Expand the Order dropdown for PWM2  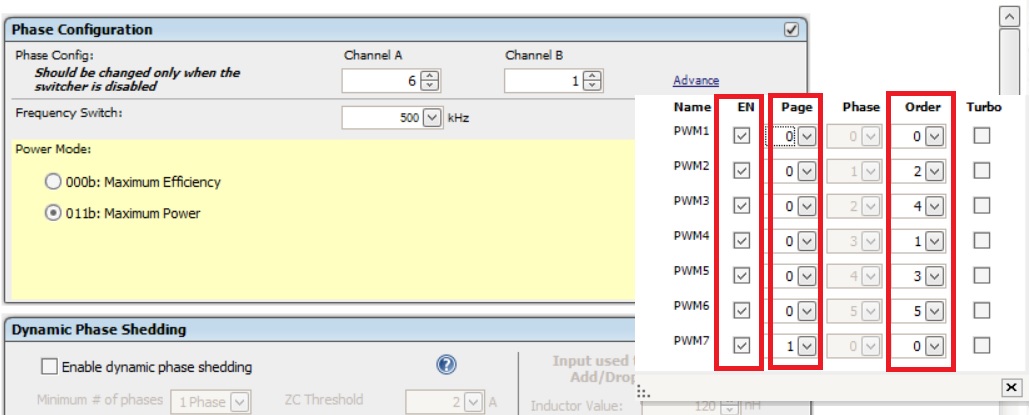(934, 172)
